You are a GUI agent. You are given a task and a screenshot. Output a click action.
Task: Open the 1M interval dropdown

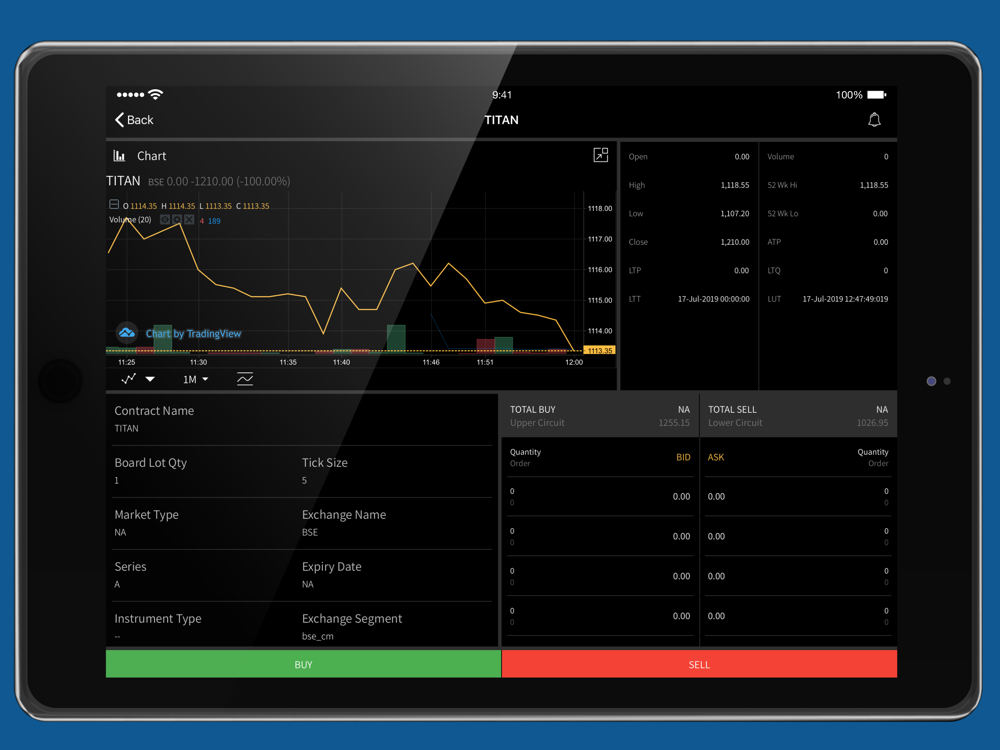[196, 379]
